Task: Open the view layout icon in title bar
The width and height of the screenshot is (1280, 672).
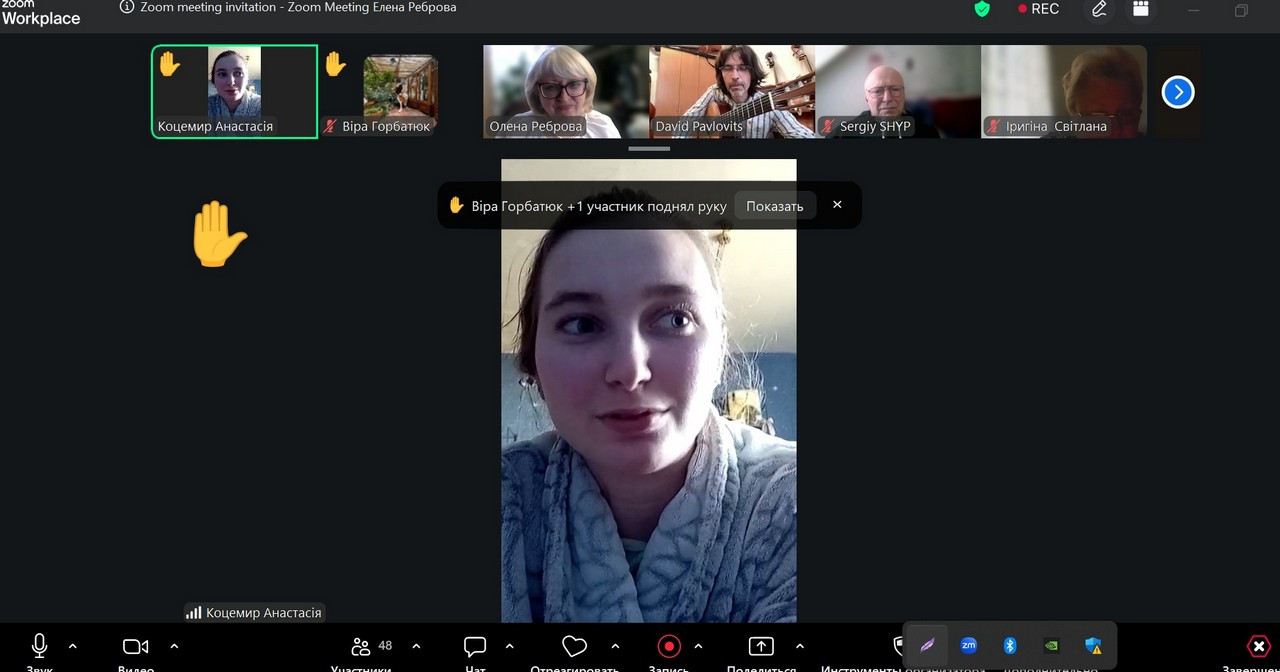Action: click(1140, 9)
